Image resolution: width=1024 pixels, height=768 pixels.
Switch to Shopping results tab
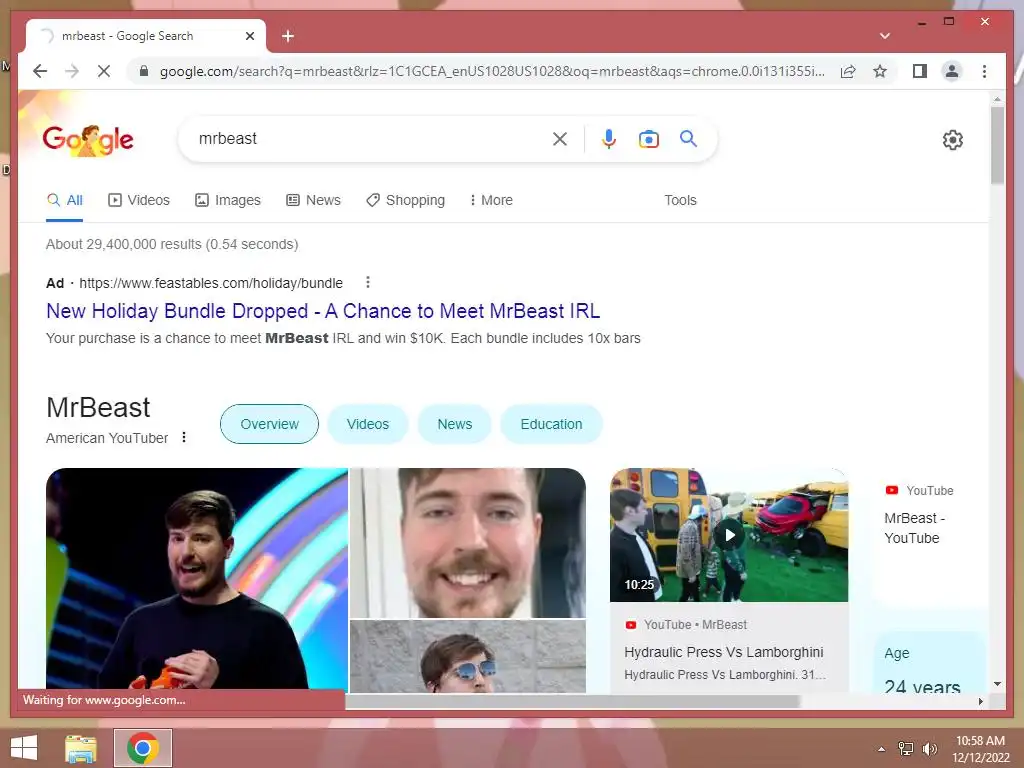click(x=406, y=200)
